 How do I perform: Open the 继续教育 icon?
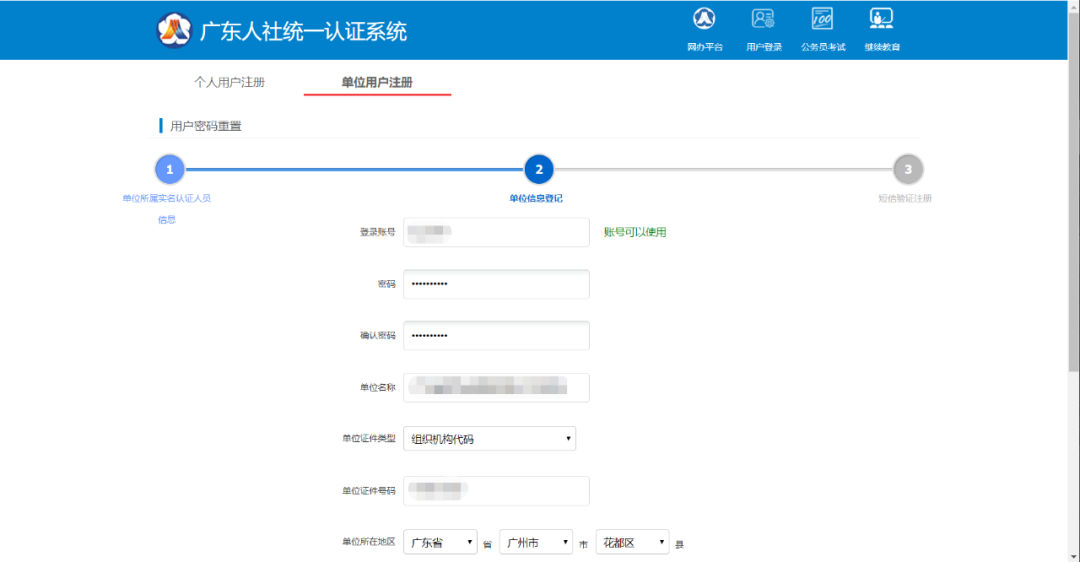coord(881,20)
